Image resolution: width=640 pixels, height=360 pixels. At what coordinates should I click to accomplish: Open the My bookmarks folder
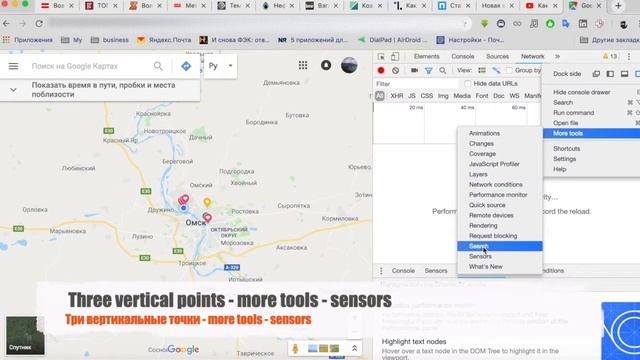click(x=72, y=40)
